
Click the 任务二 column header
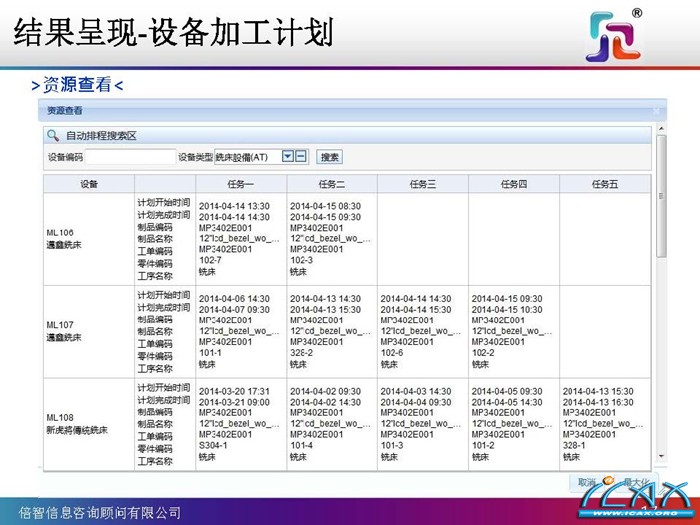[332, 184]
